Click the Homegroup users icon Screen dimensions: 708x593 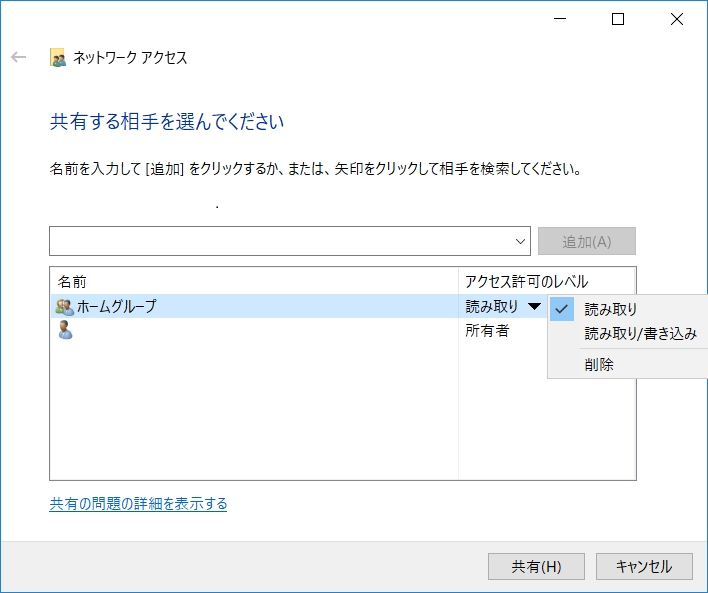pyautogui.click(x=65, y=307)
